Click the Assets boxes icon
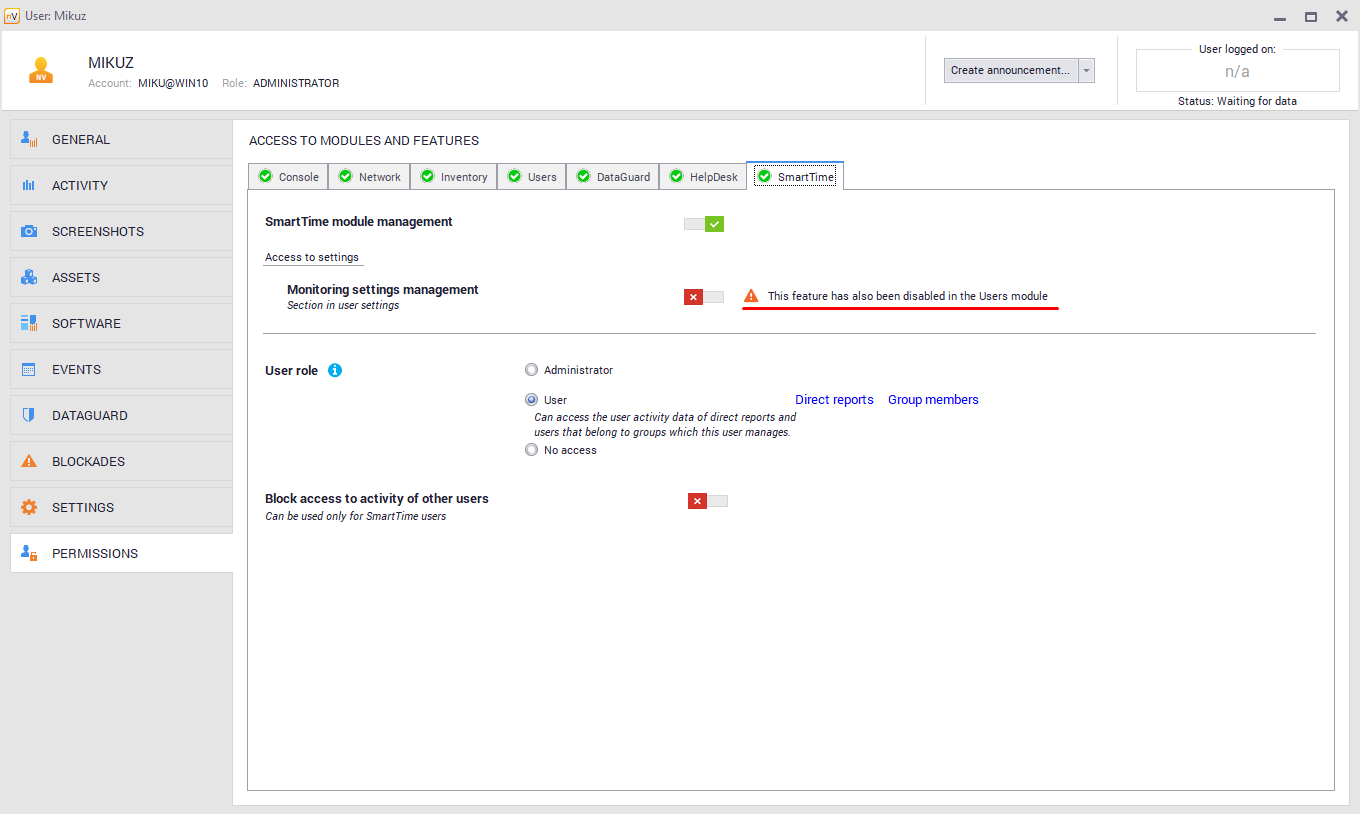The image size is (1360, 814). click(x=29, y=278)
